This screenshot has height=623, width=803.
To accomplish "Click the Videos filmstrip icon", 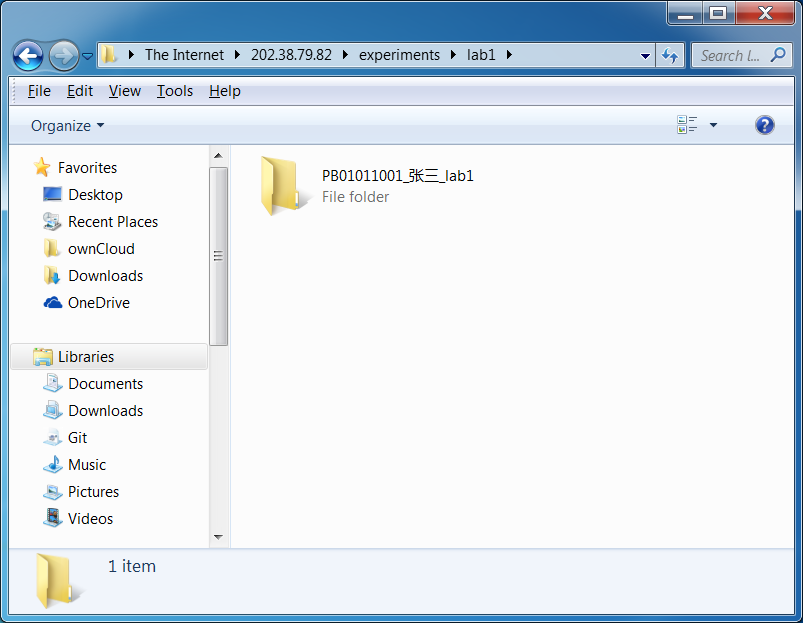I will click(x=52, y=518).
